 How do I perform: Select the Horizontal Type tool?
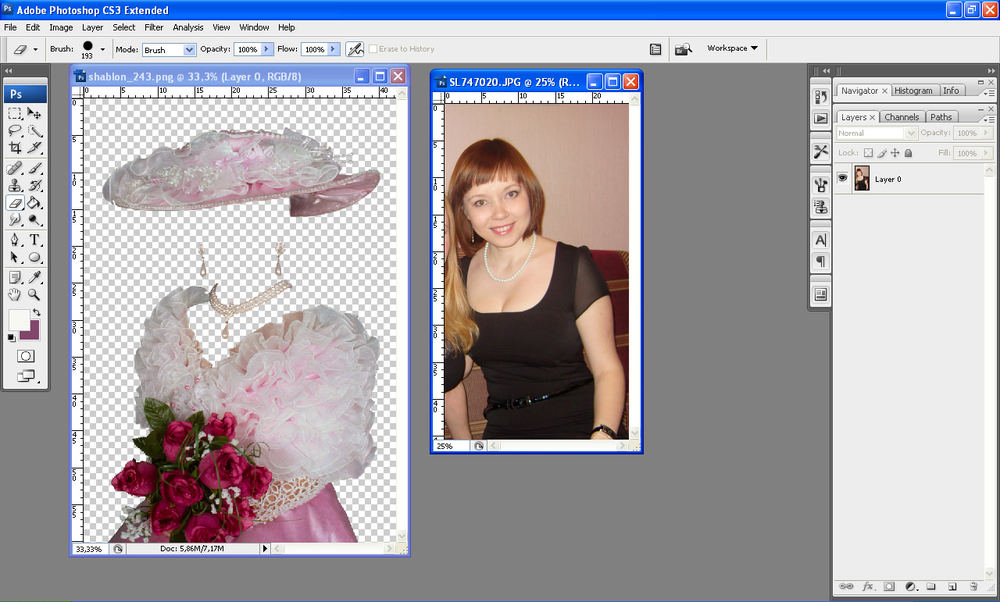click(34, 240)
